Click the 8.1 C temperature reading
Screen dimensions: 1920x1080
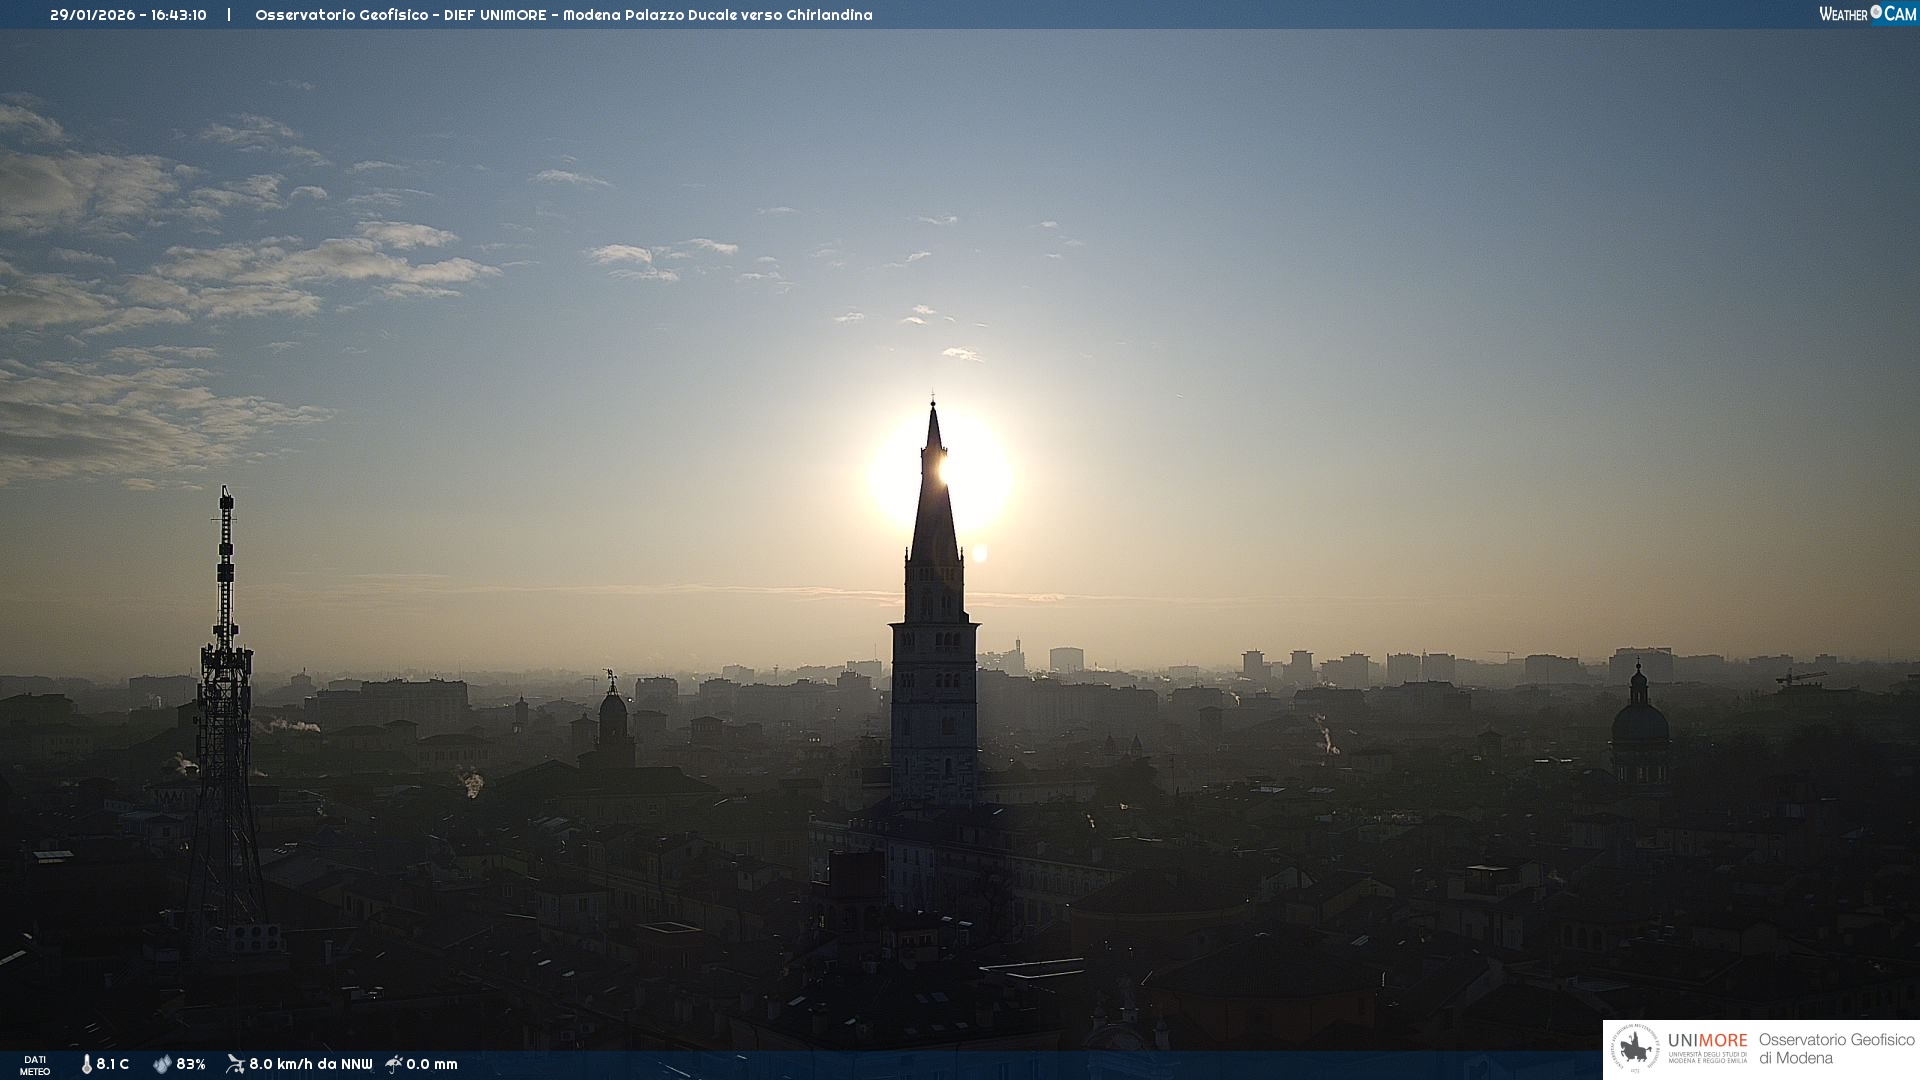click(113, 1064)
